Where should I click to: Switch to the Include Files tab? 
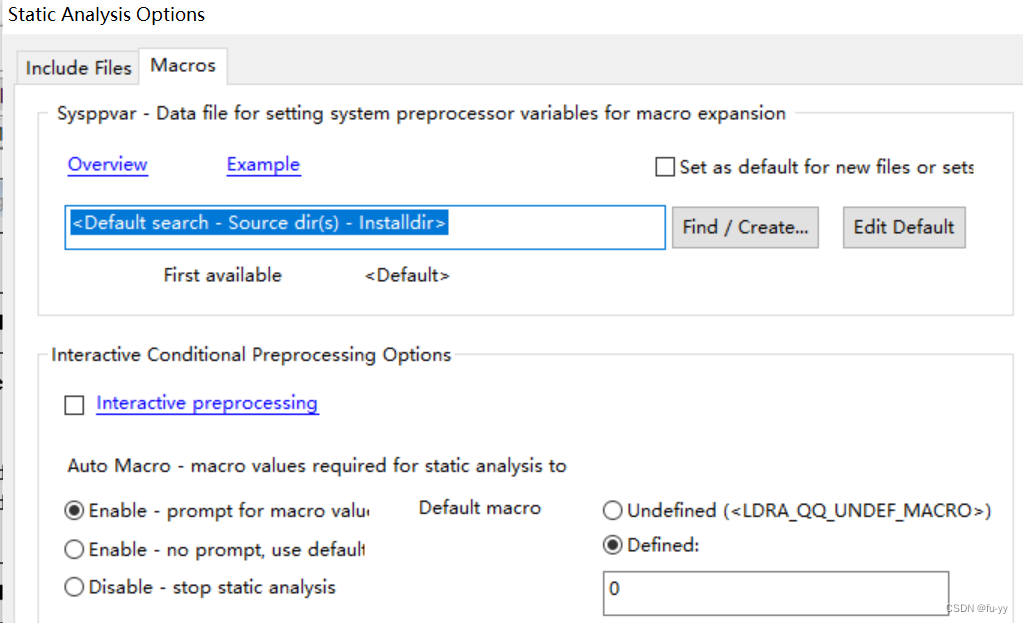pyautogui.click(x=78, y=68)
